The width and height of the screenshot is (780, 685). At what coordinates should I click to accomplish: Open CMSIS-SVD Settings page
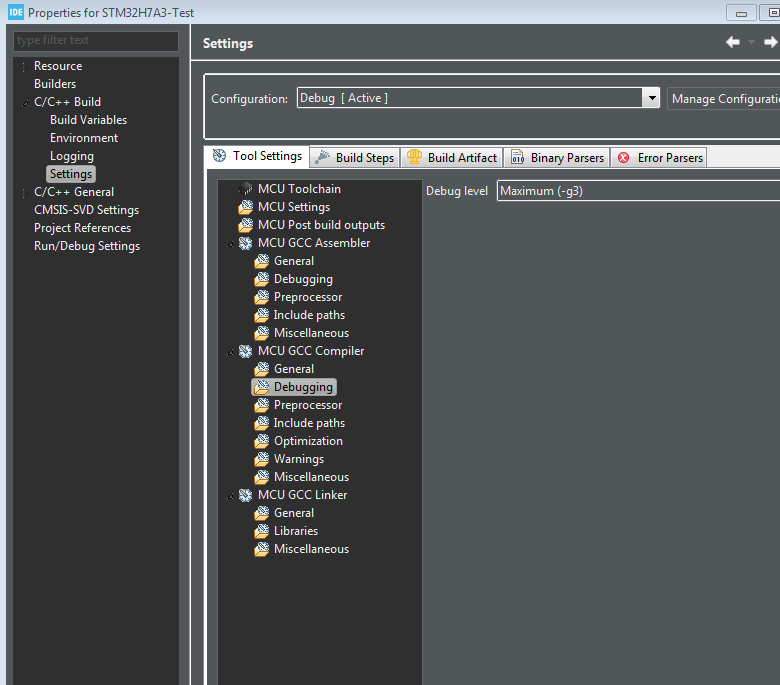pos(87,210)
